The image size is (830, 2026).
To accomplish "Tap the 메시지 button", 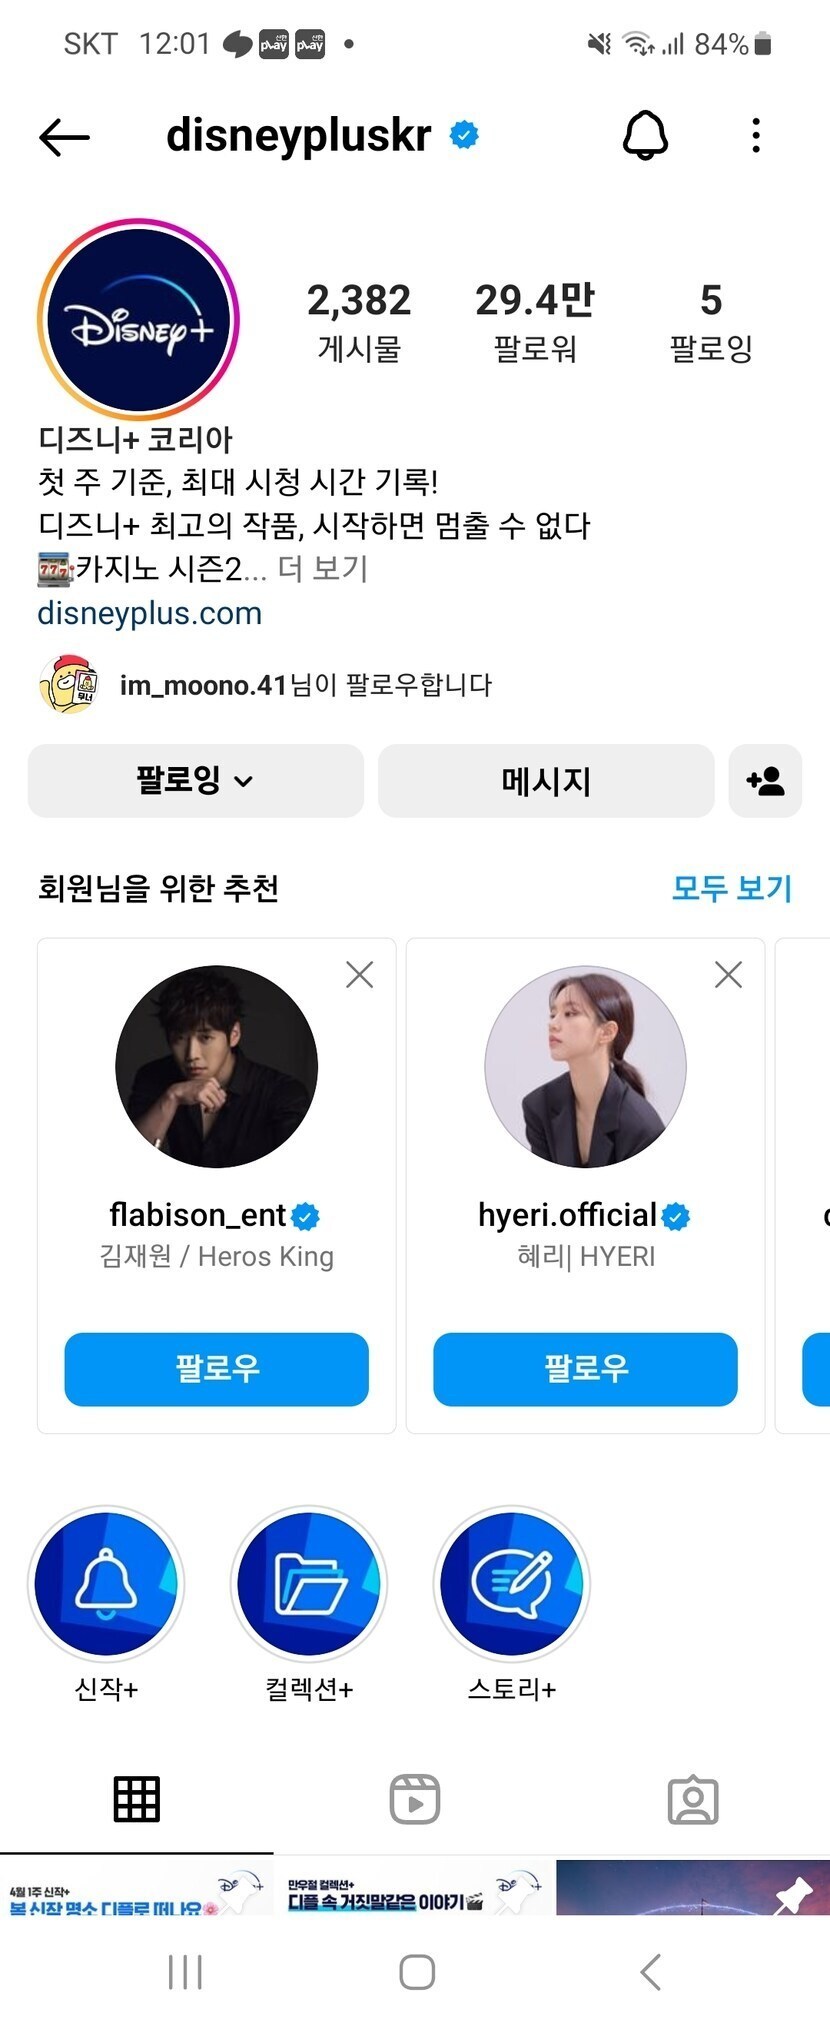I will pyautogui.click(x=546, y=781).
